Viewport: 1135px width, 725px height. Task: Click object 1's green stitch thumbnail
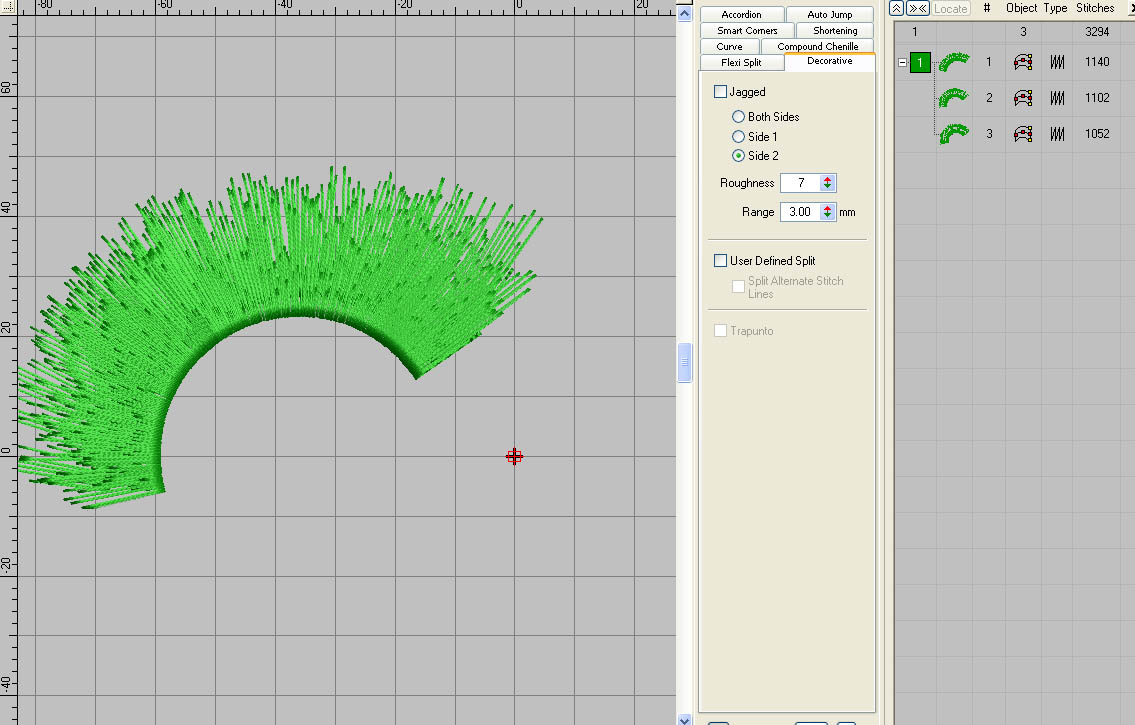click(x=954, y=62)
